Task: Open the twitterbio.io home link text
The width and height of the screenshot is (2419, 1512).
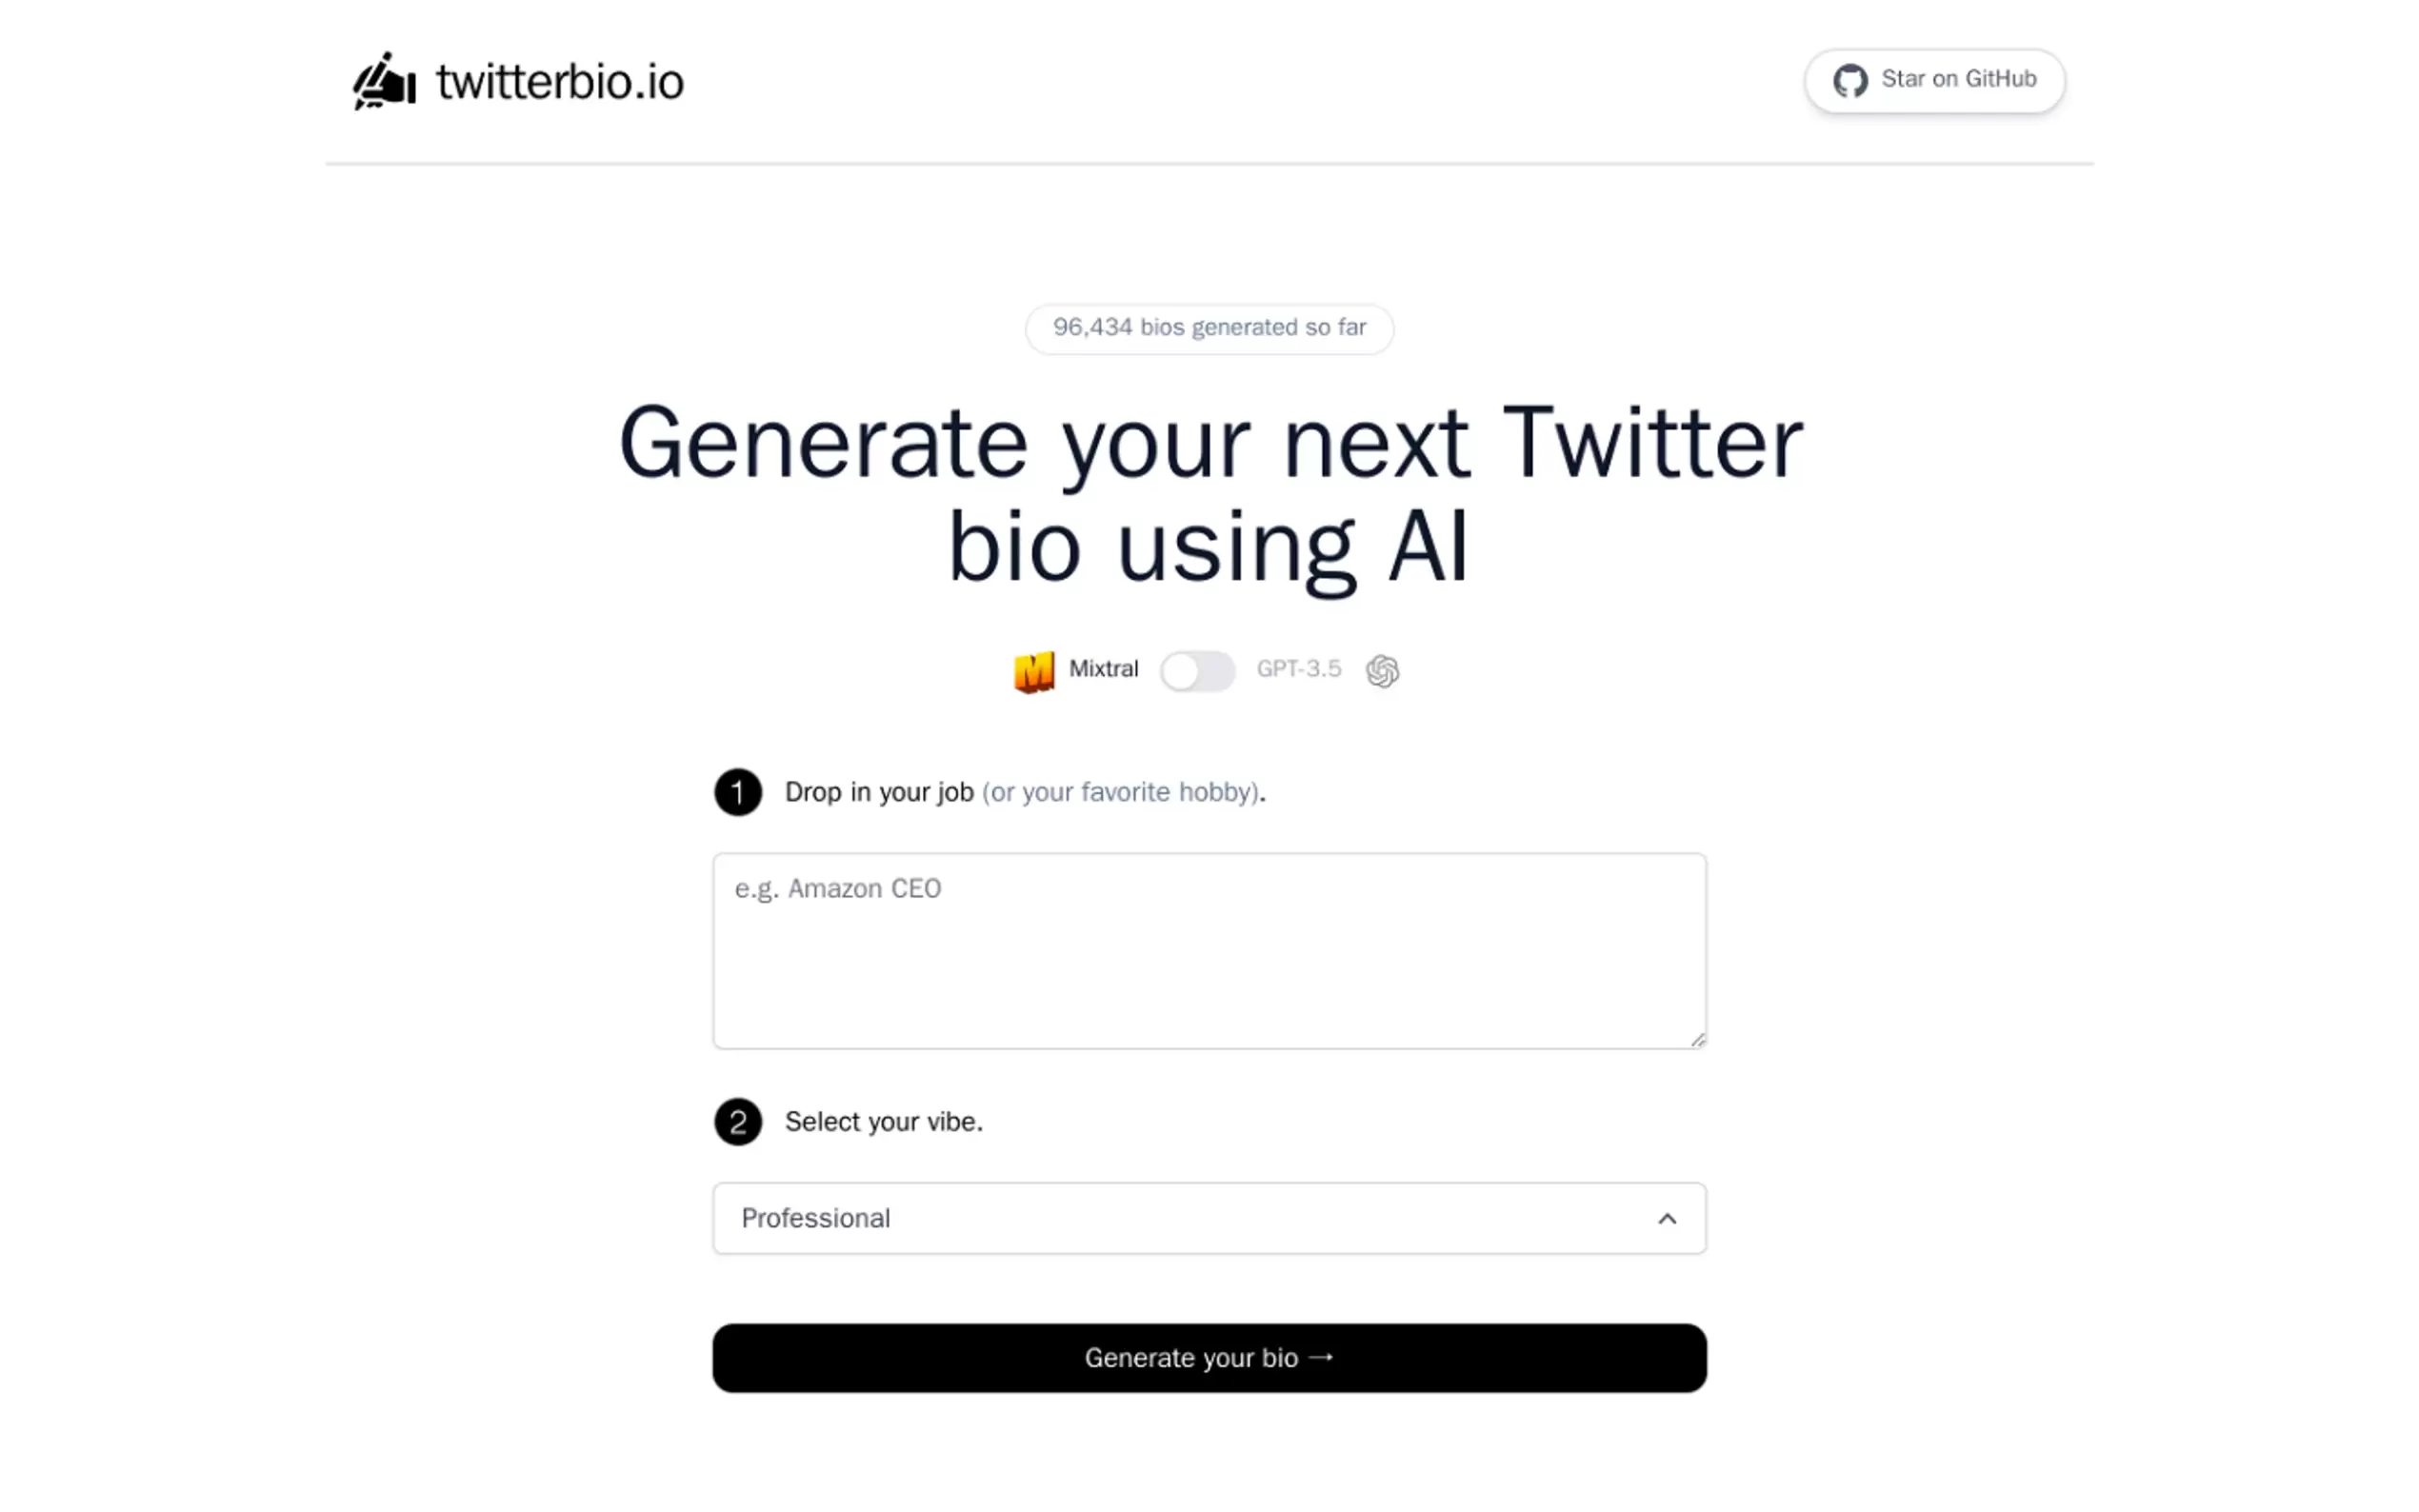Action: coord(560,82)
